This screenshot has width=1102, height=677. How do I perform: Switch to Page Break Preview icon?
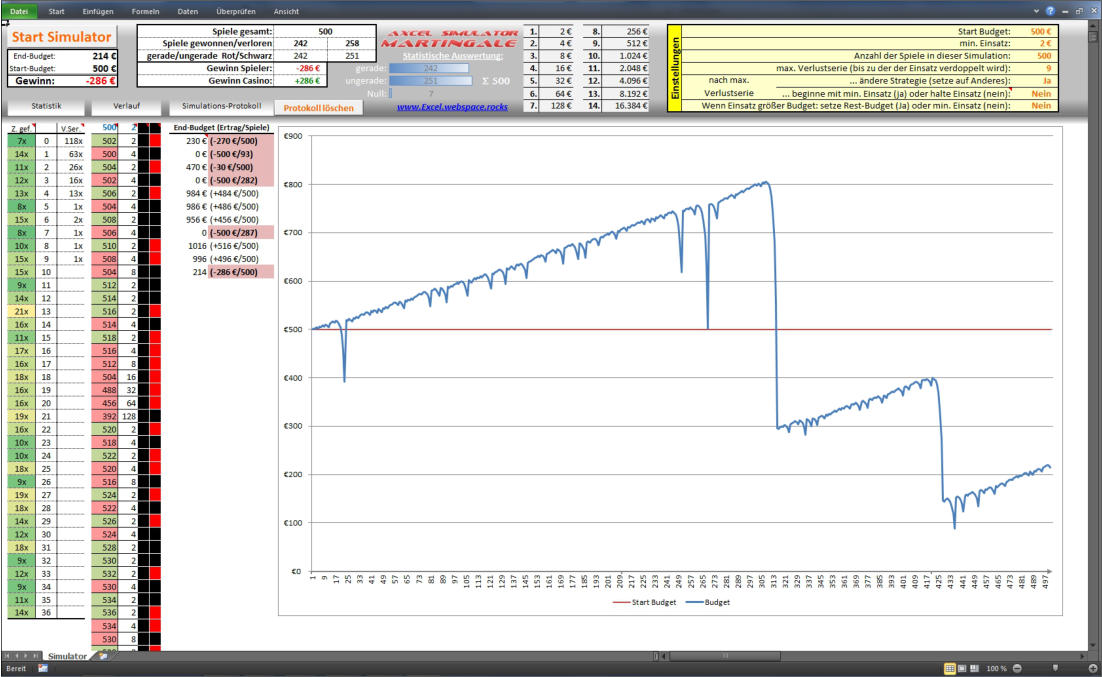975,667
